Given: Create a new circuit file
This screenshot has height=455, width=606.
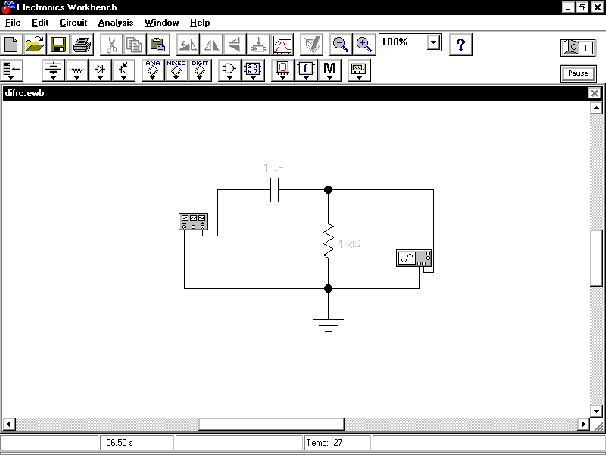Looking at the screenshot, I should pyautogui.click(x=12, y=44).
